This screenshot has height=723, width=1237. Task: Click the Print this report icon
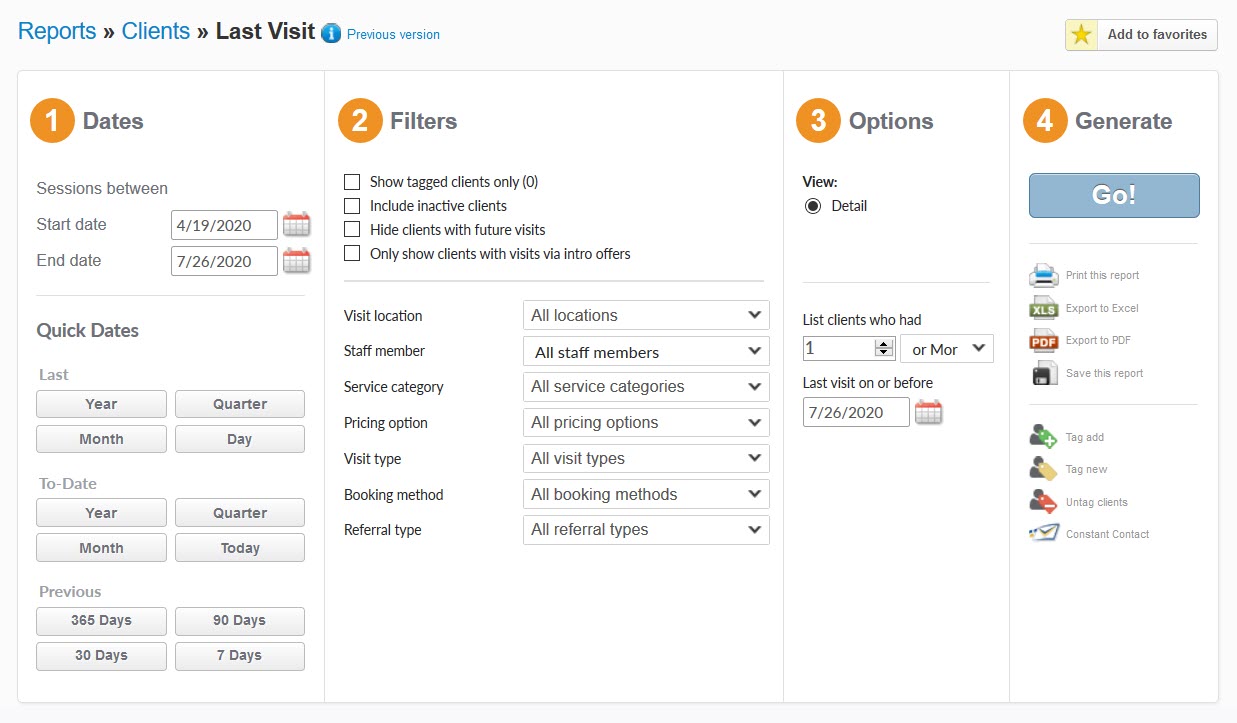pyautogui.click(x=1044, y=275)
